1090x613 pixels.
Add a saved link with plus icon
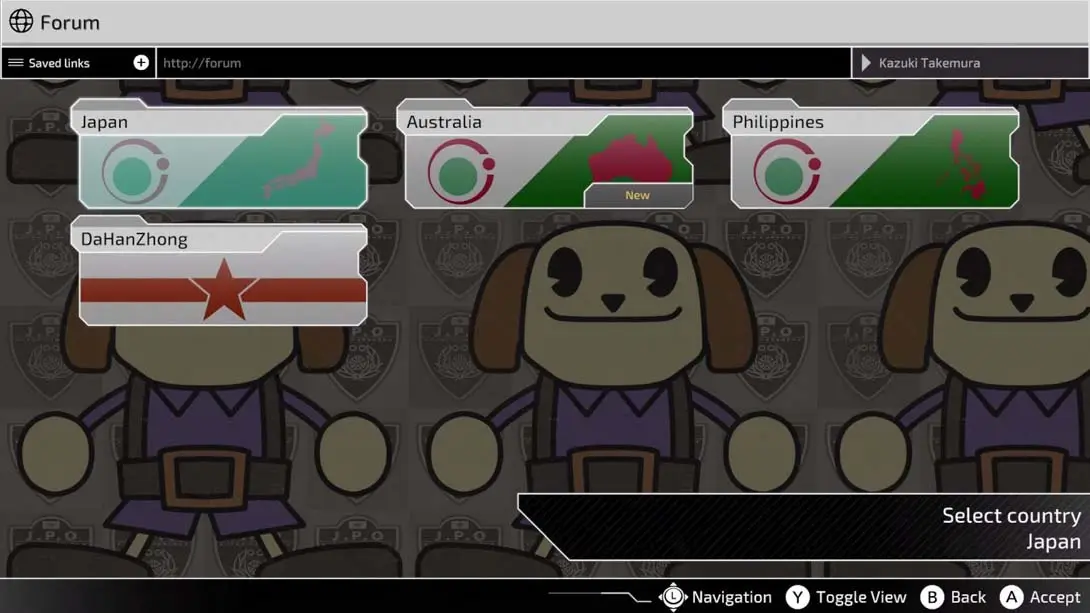point(141,63)
